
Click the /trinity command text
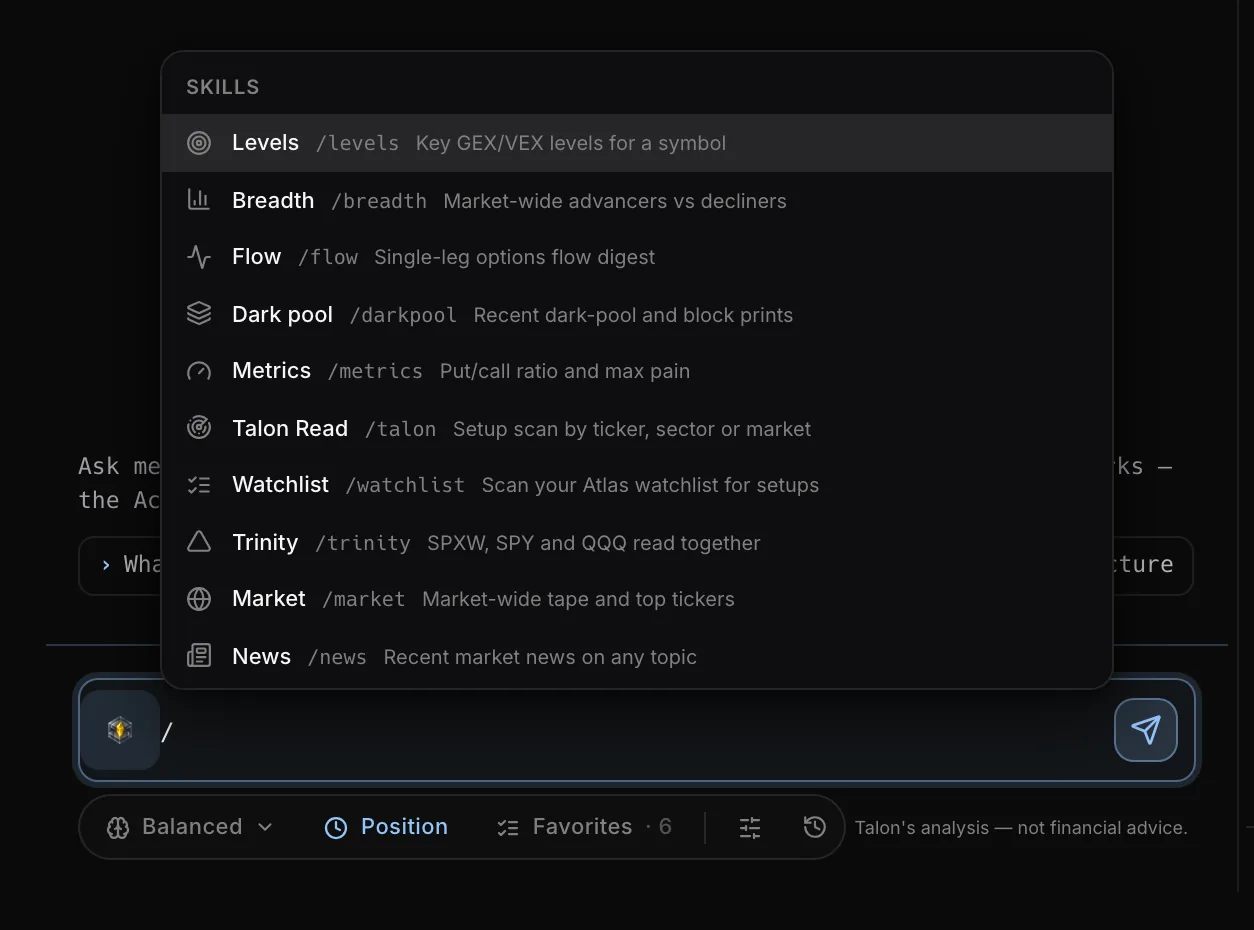pos(363,543)
